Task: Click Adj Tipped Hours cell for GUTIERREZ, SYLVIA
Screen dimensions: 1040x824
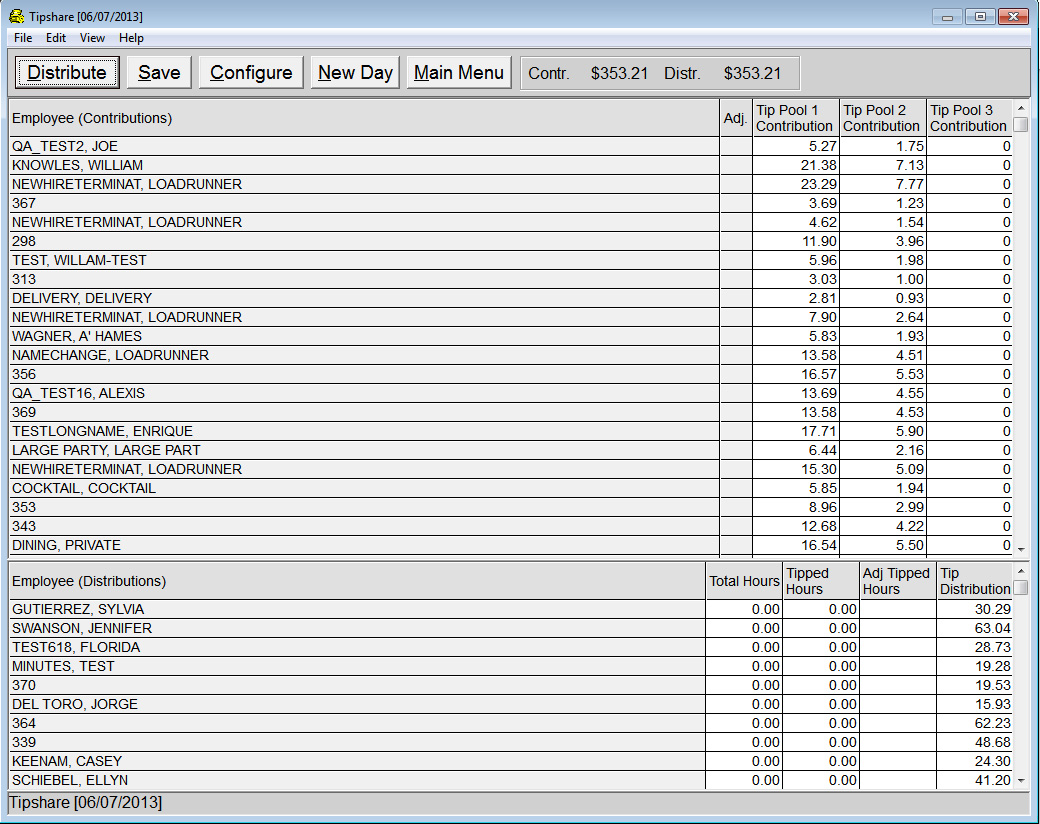Action: (x=898, y=609)
